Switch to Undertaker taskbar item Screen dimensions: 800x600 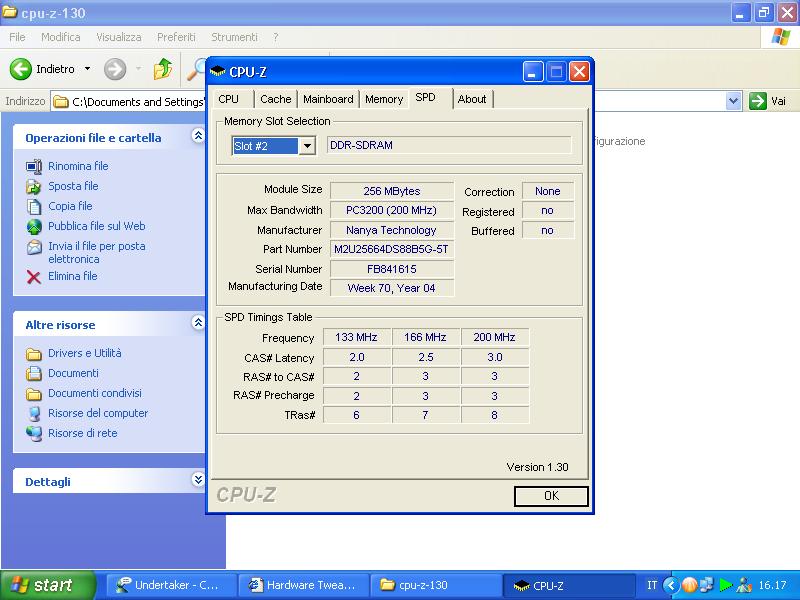[x=171, y=585]
